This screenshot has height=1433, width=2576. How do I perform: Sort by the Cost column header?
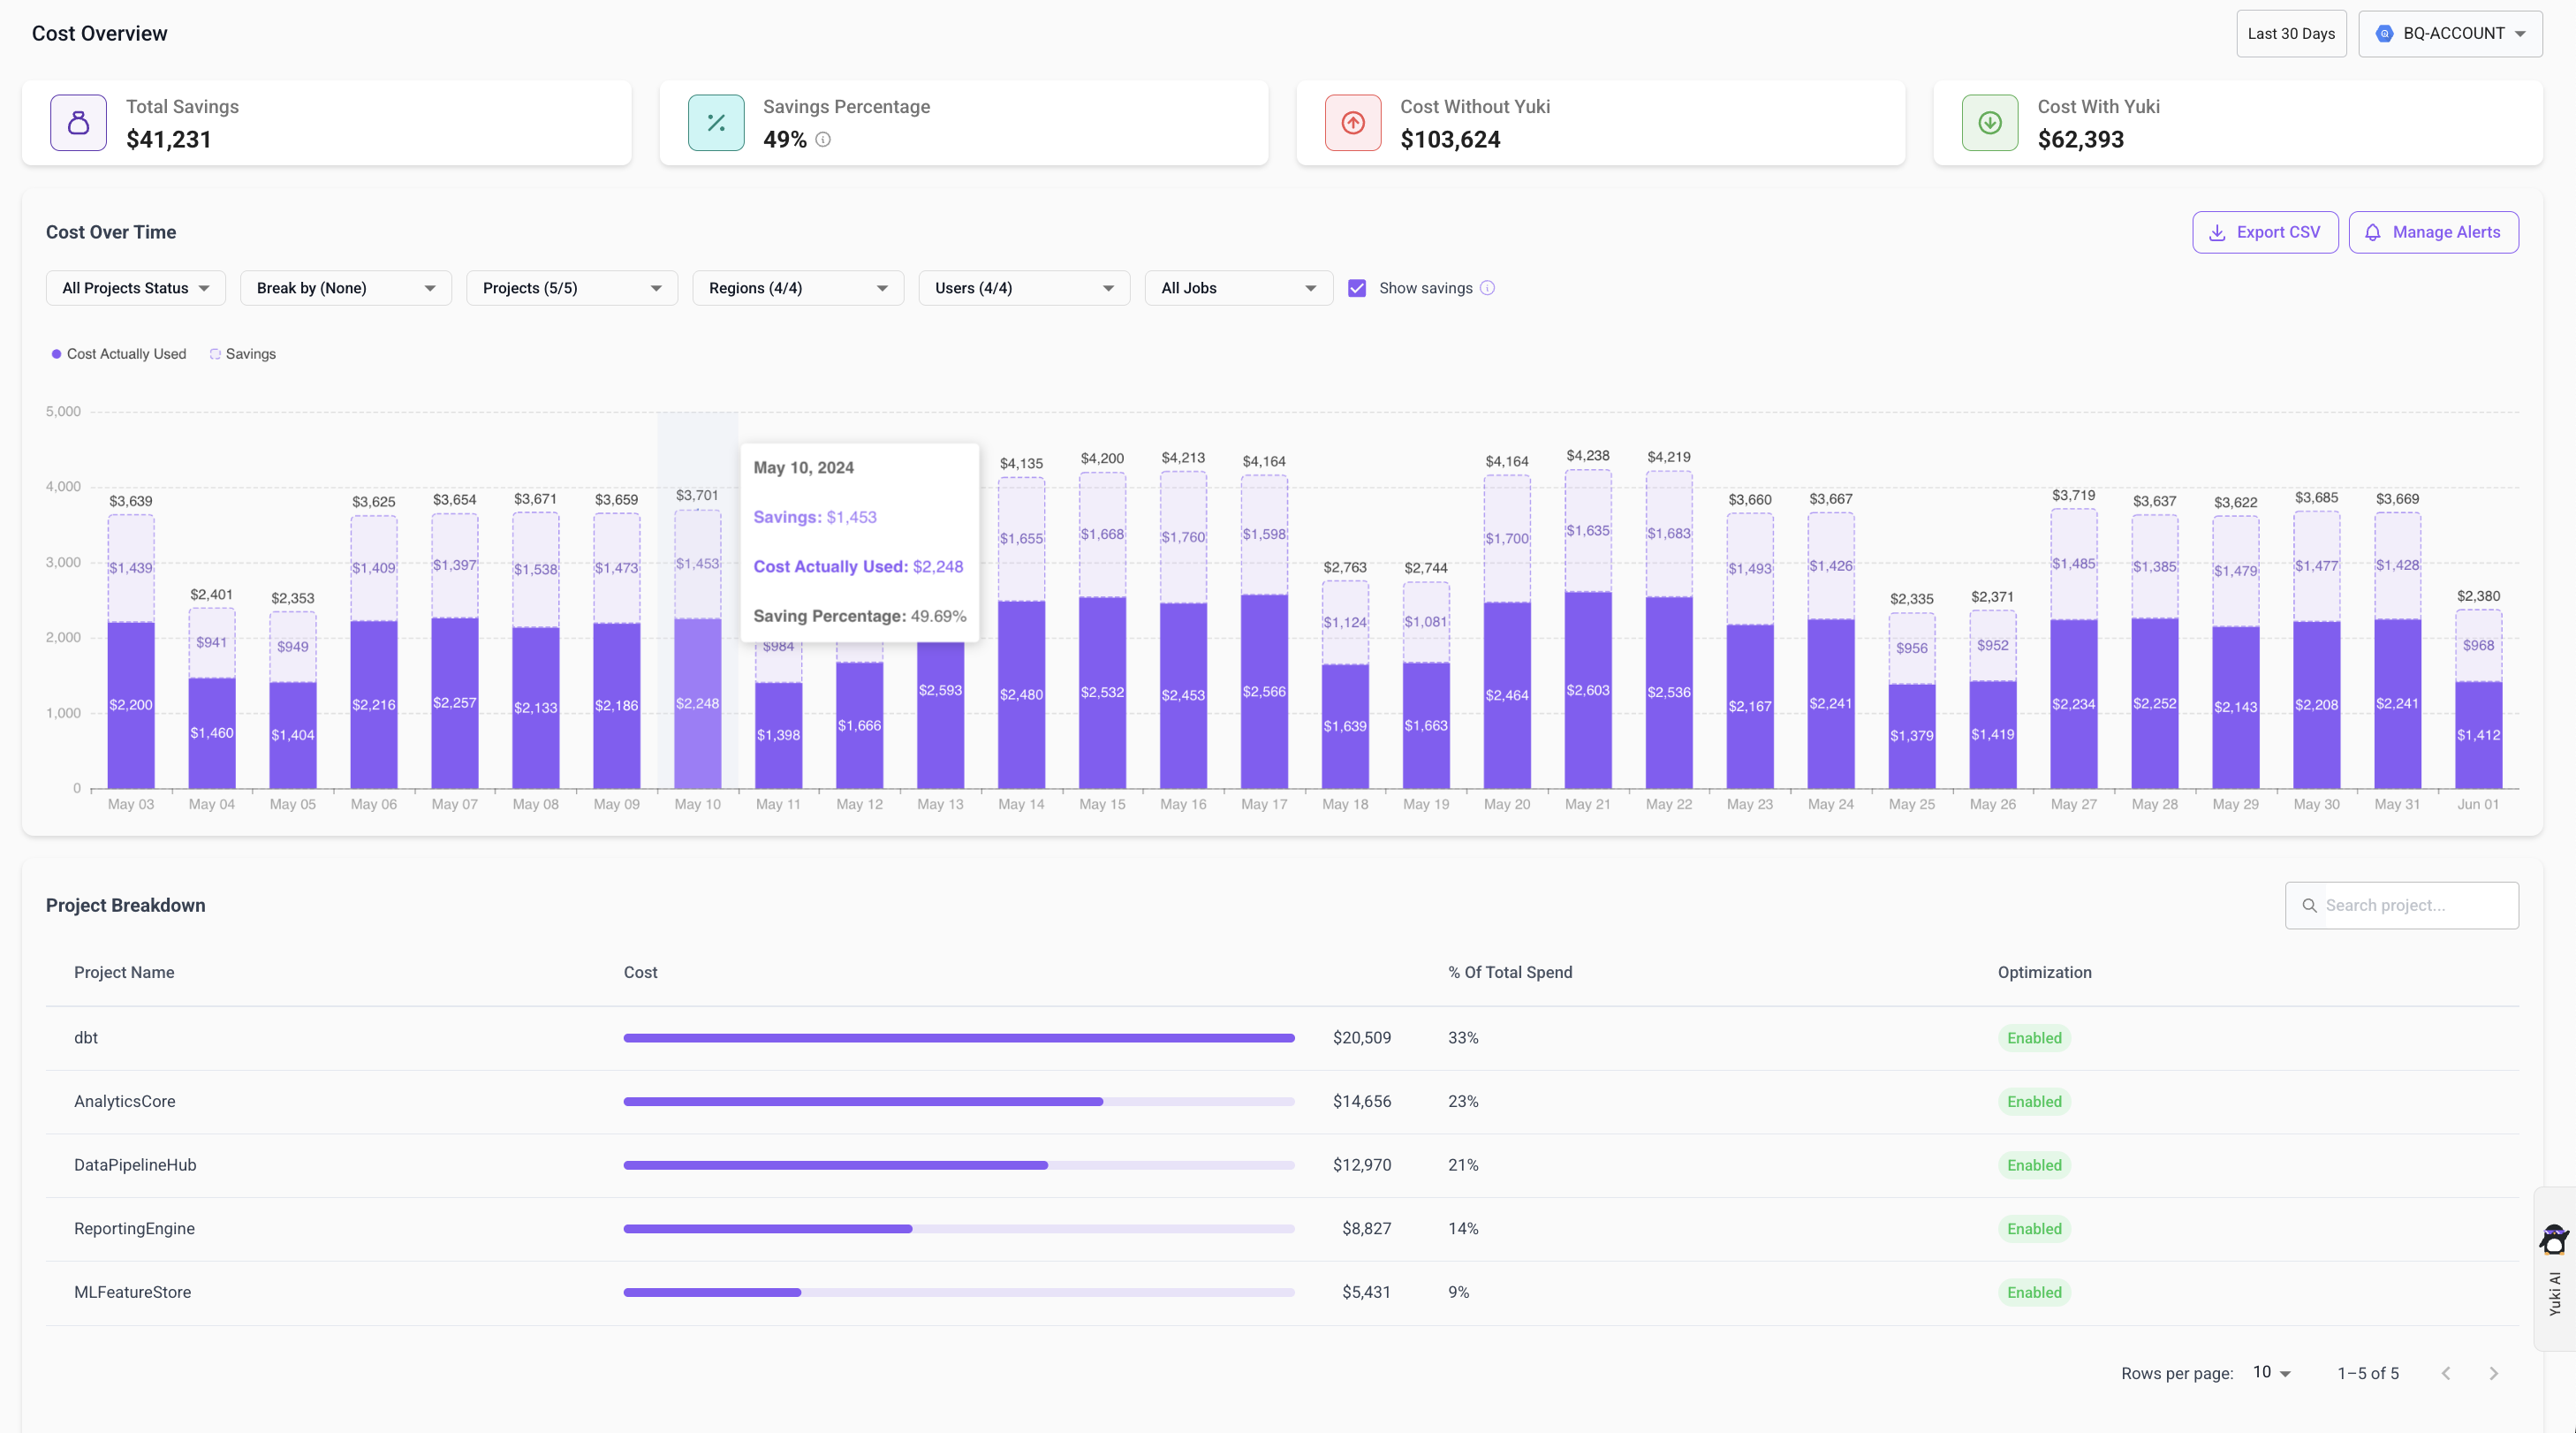640,972
